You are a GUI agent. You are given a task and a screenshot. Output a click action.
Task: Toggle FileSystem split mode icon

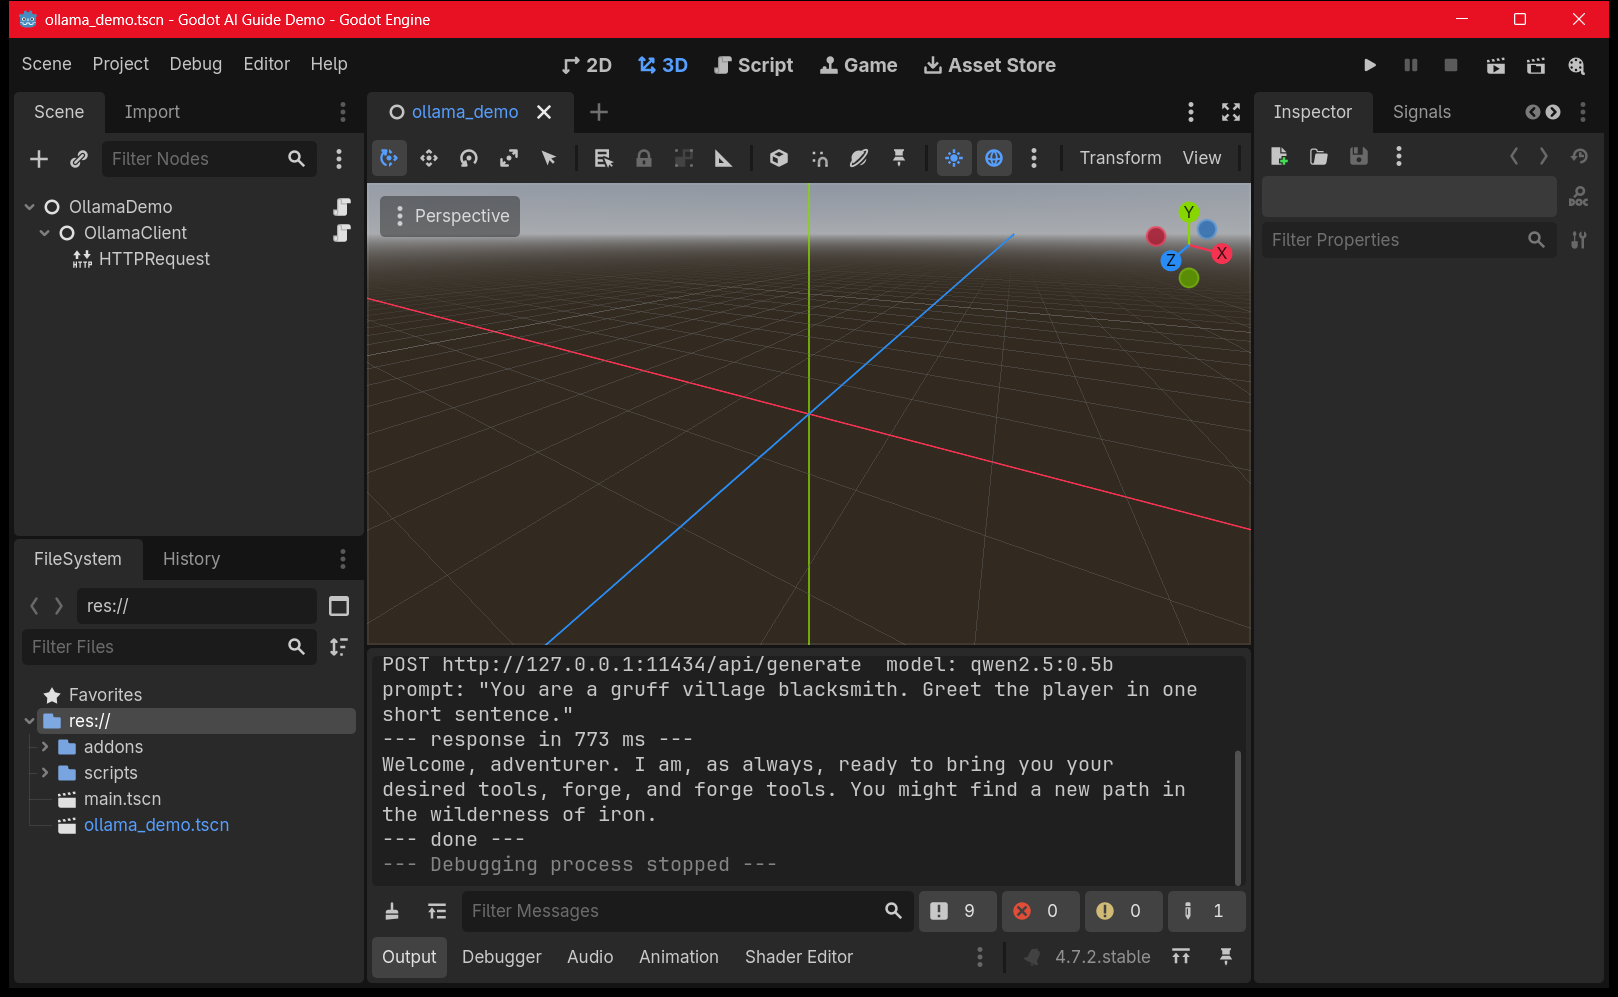[339, 606]
